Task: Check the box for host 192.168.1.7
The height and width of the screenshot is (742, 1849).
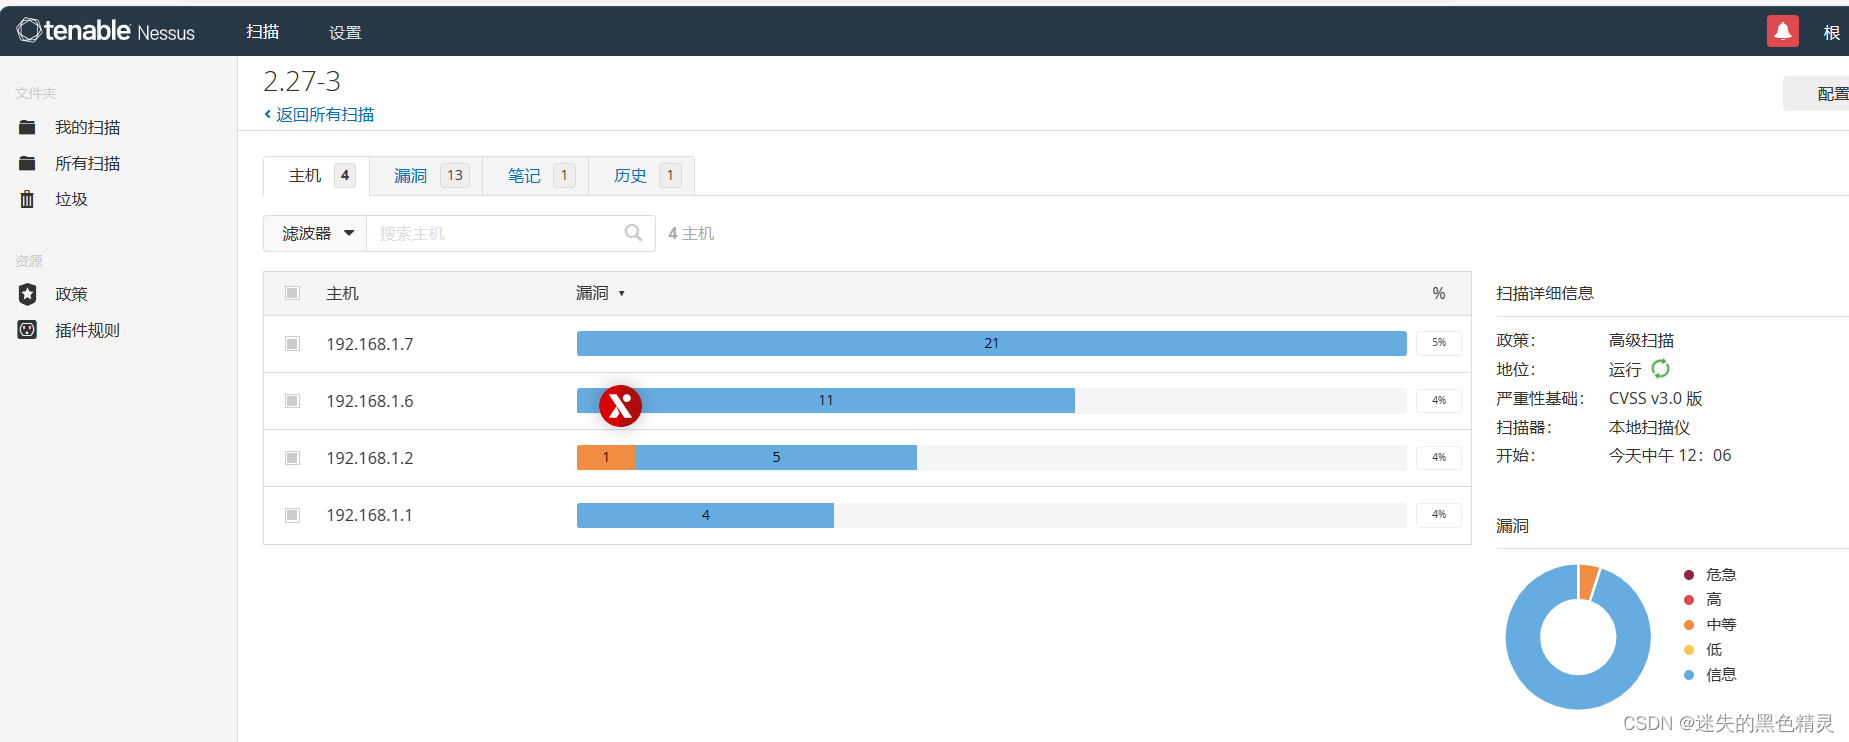Action: [292, 344]
